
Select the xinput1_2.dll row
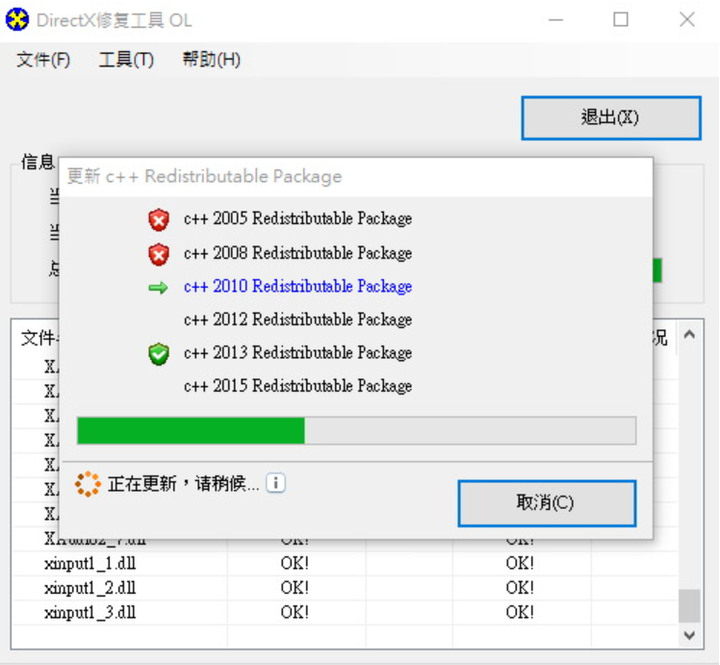(x=345, y=588)
